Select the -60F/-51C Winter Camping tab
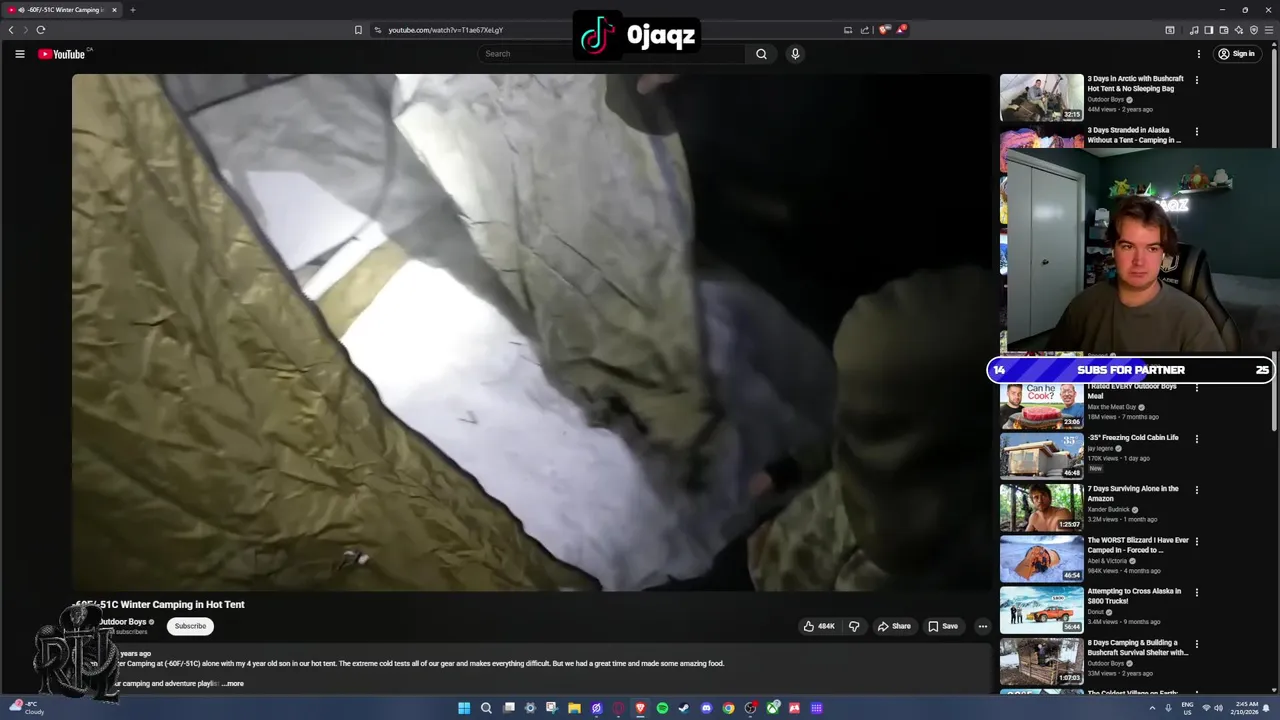1280x720 pixels. coord(60,10)
